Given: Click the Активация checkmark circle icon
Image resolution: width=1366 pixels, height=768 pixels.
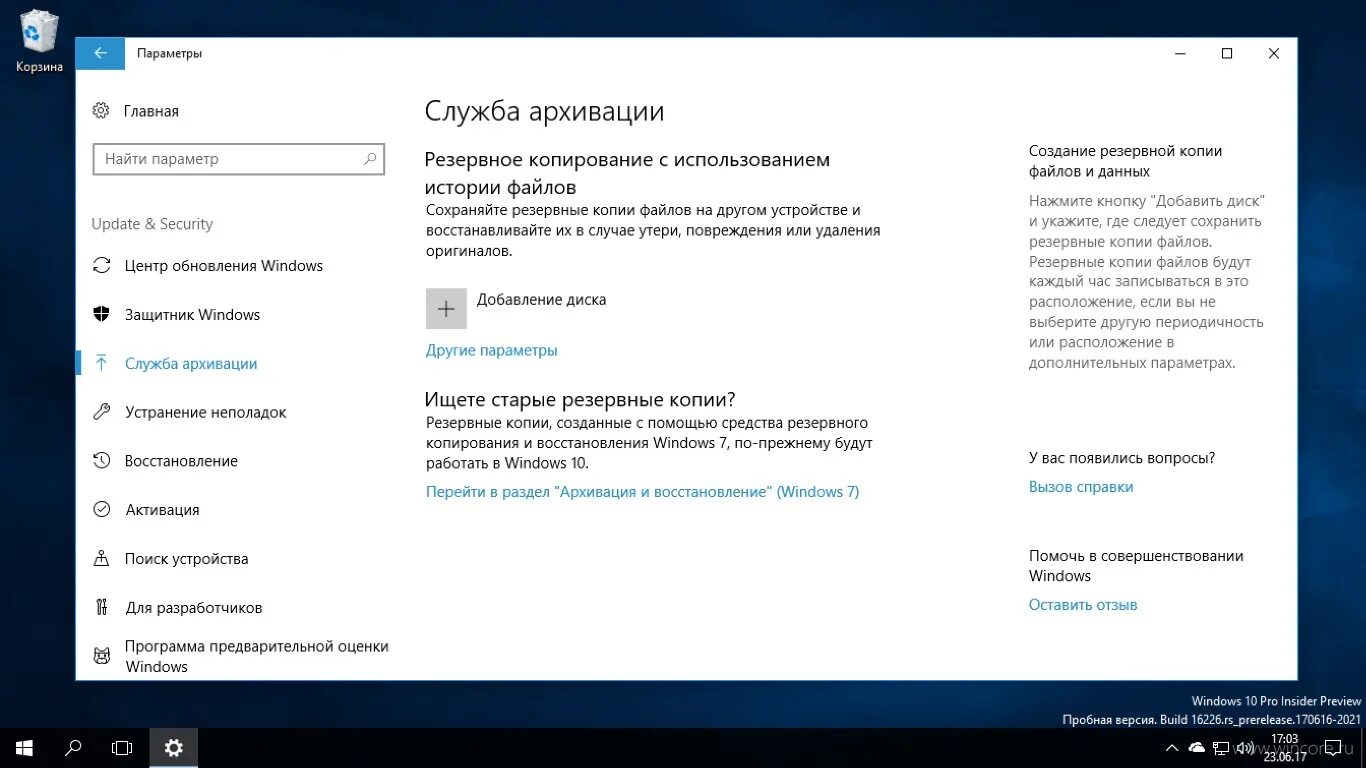Looking at the screenshot, I should pos(101,509).
